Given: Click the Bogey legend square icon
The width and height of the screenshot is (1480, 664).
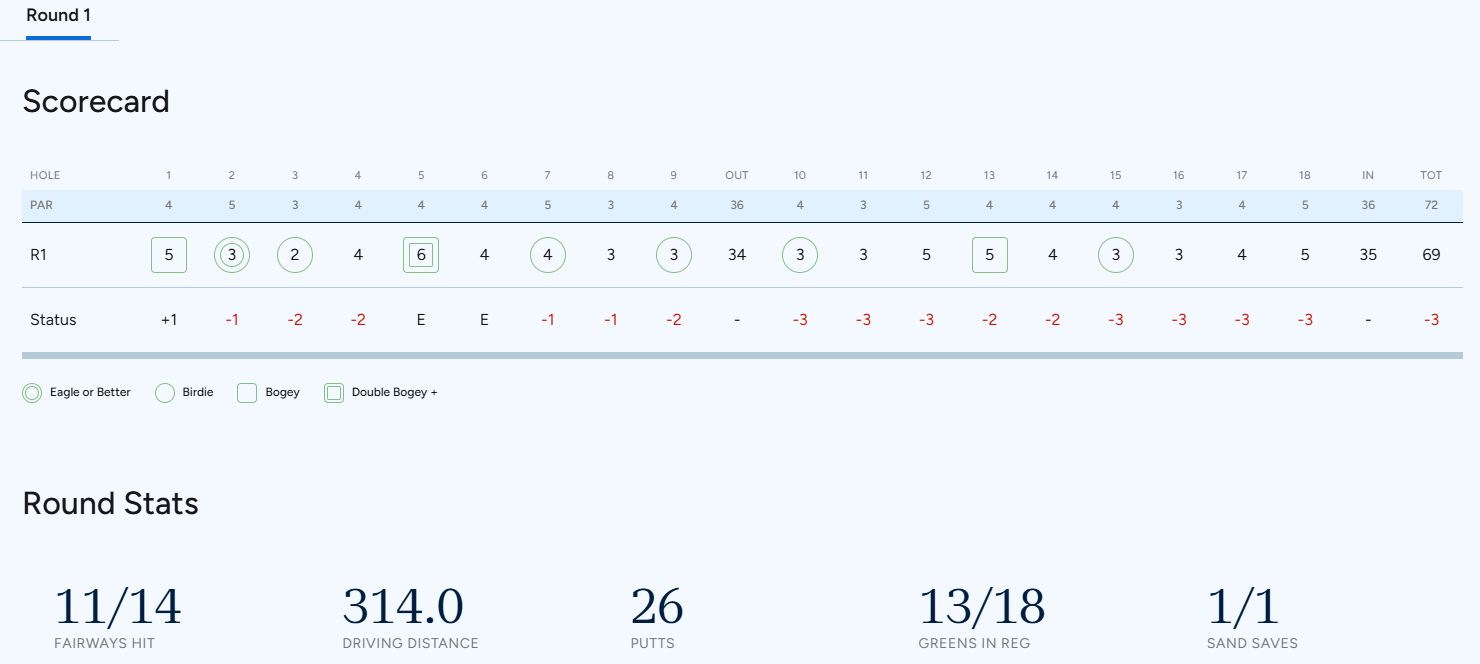Looking at the screenshot, I should [247, 393].
